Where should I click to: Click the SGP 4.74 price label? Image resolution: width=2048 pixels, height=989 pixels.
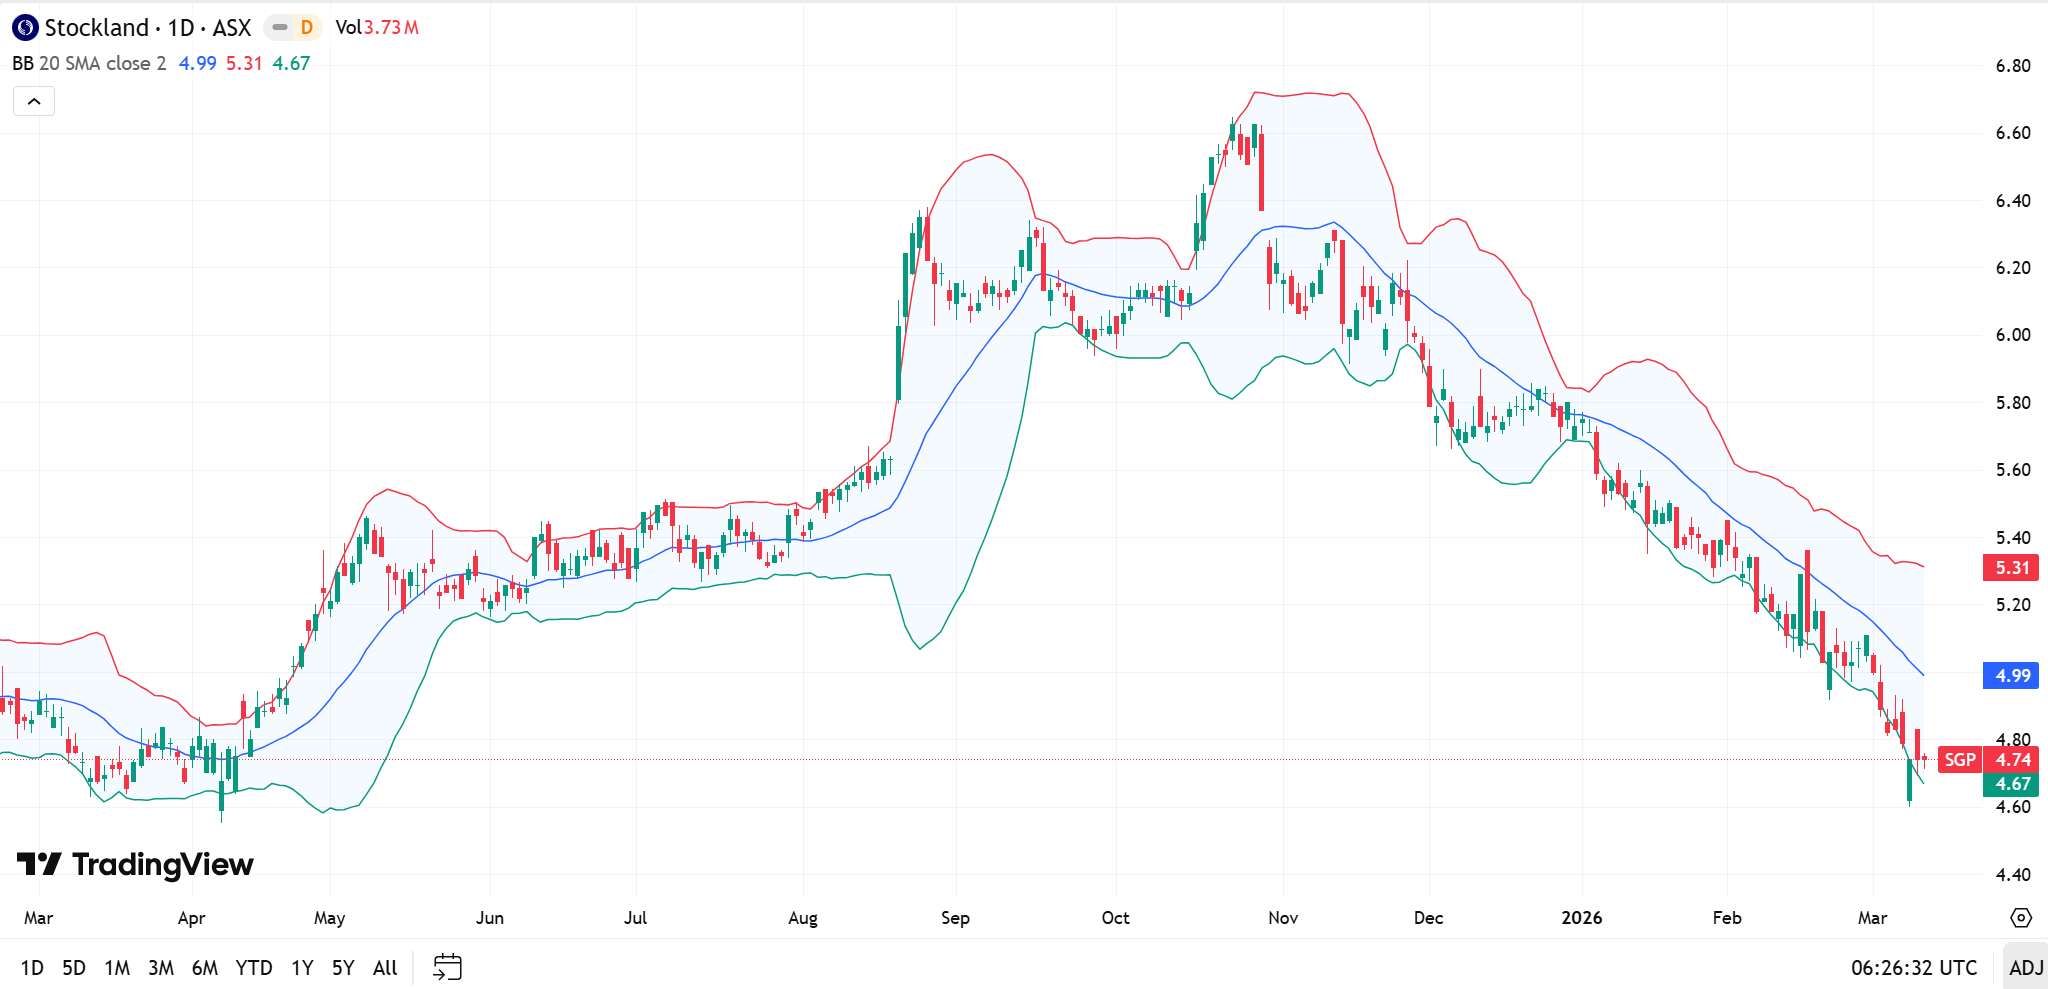point(1987,759)
